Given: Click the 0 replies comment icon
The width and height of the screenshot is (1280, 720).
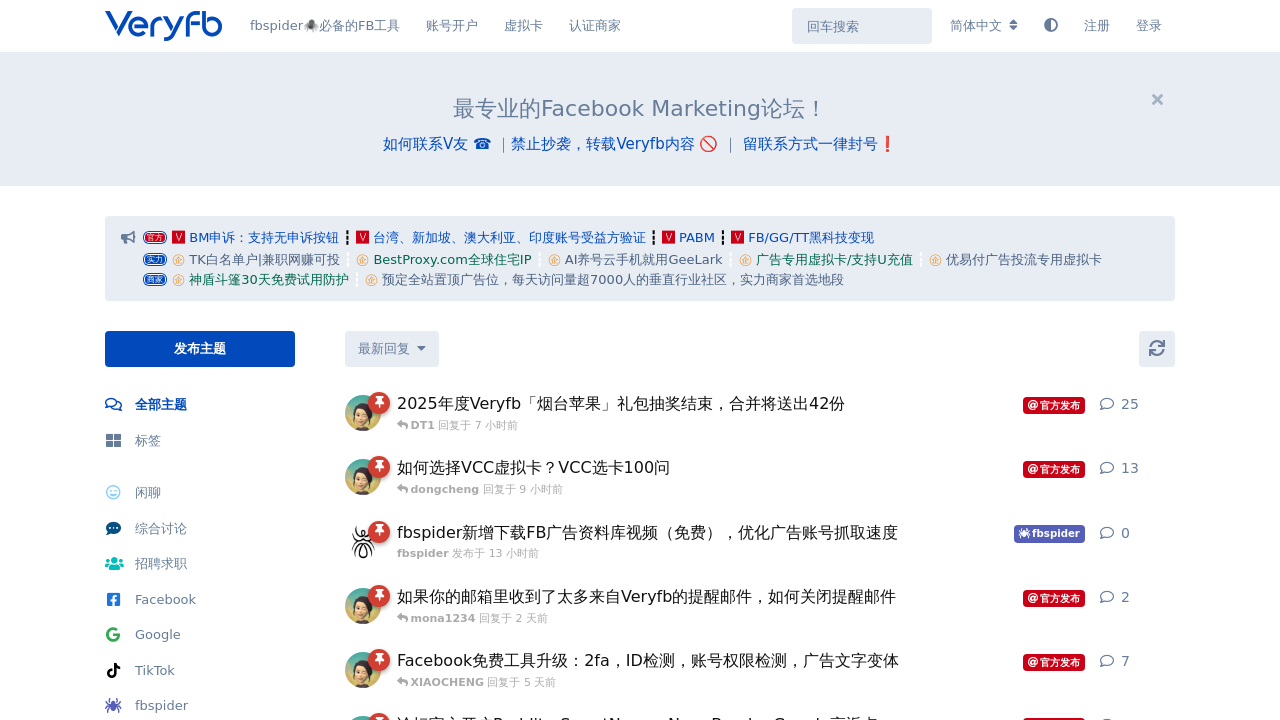Looking at the screenshot, I should point(1107,533).
